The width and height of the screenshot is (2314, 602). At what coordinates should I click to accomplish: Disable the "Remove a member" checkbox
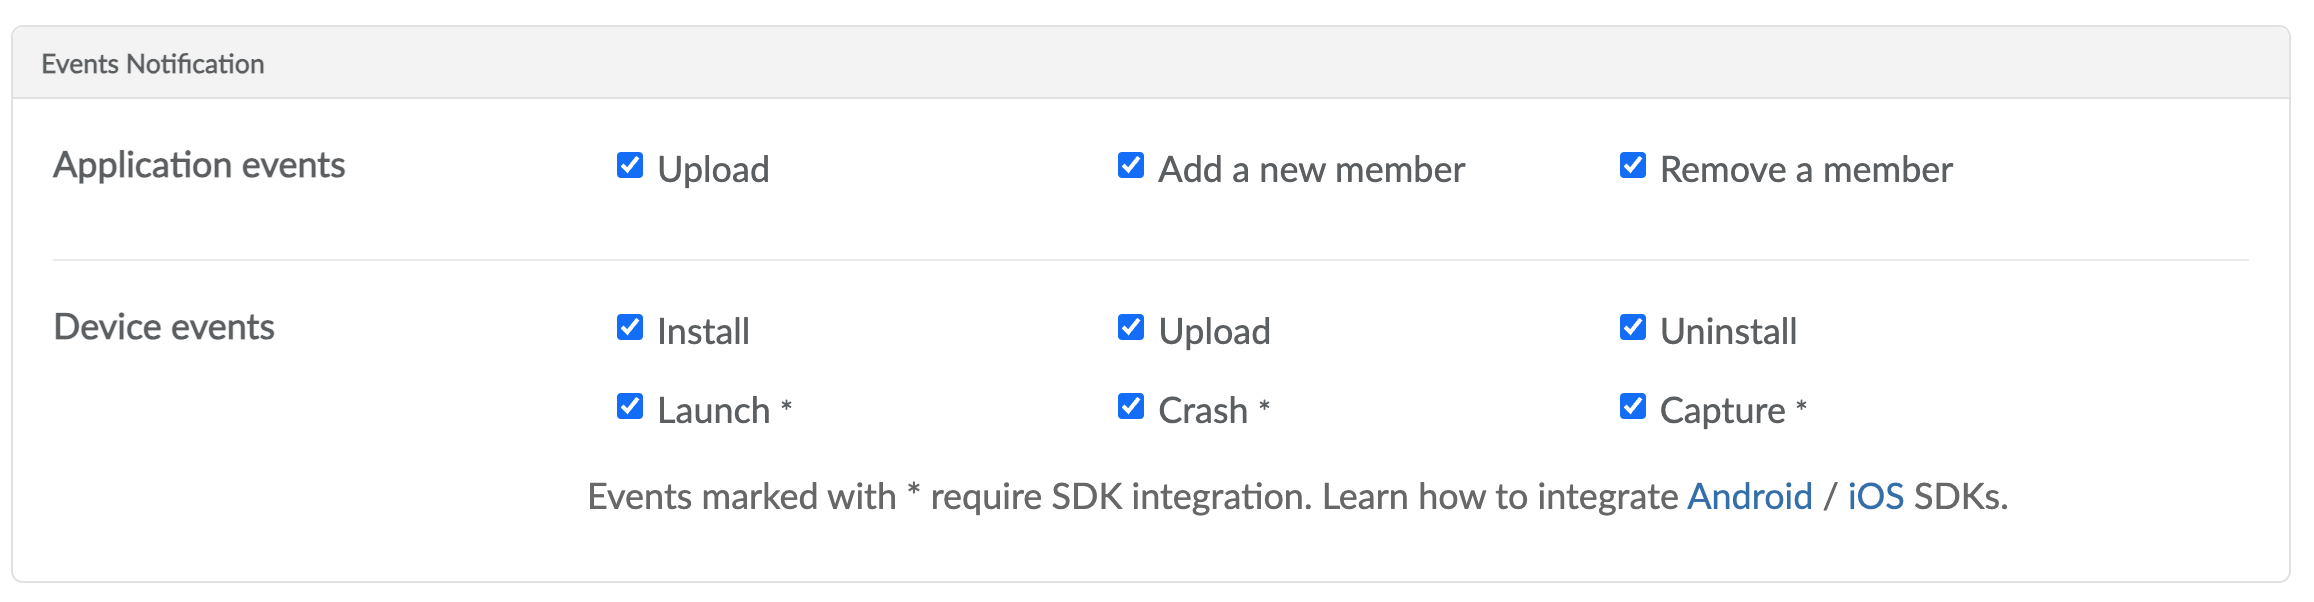[1633, 165]
